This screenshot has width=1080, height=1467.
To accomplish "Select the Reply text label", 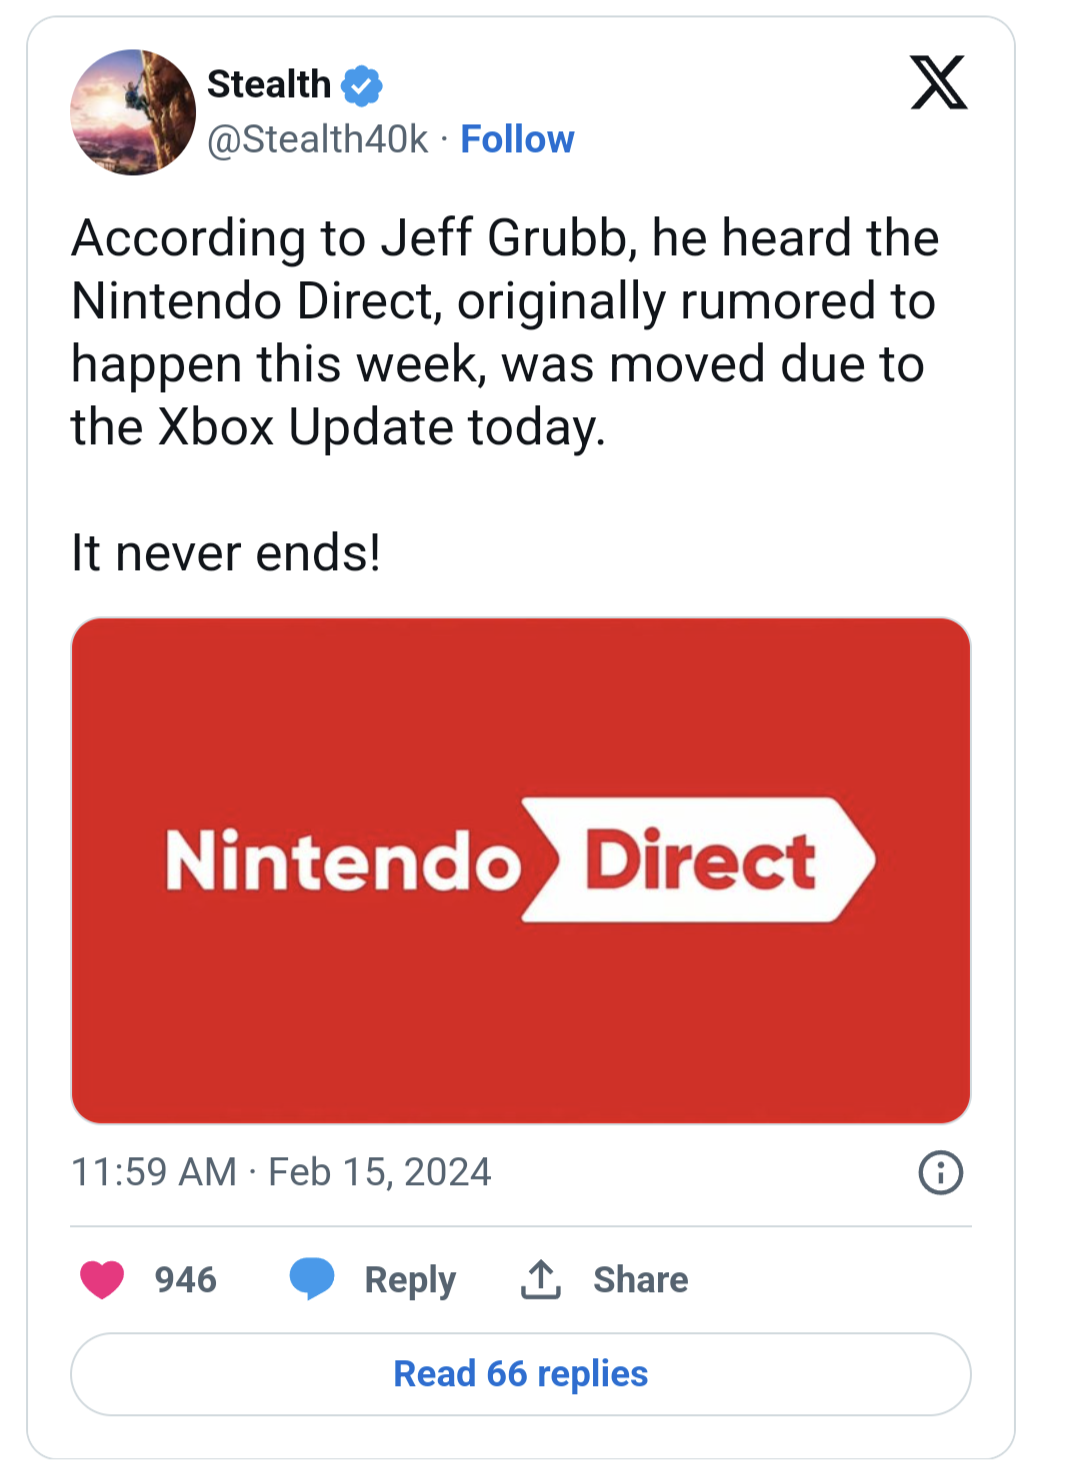I will [x=410, y=1281].
